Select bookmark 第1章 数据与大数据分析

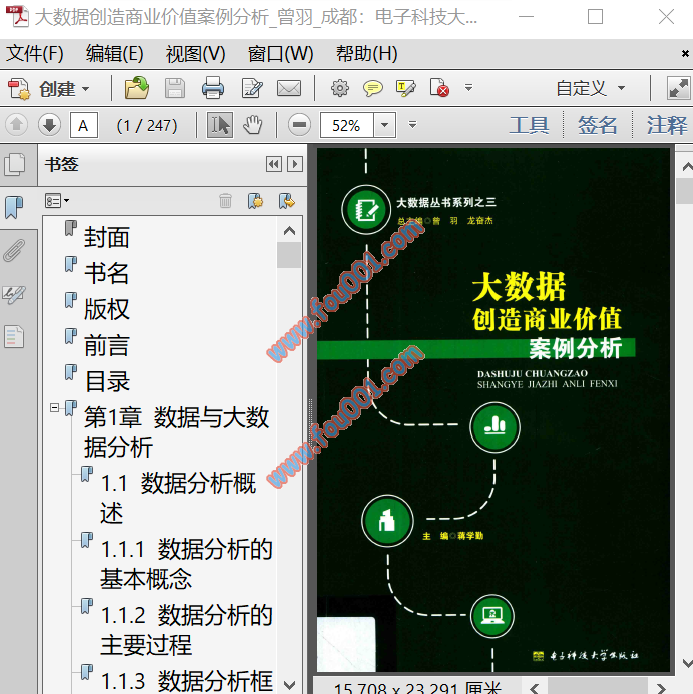[x=176, y=432]
